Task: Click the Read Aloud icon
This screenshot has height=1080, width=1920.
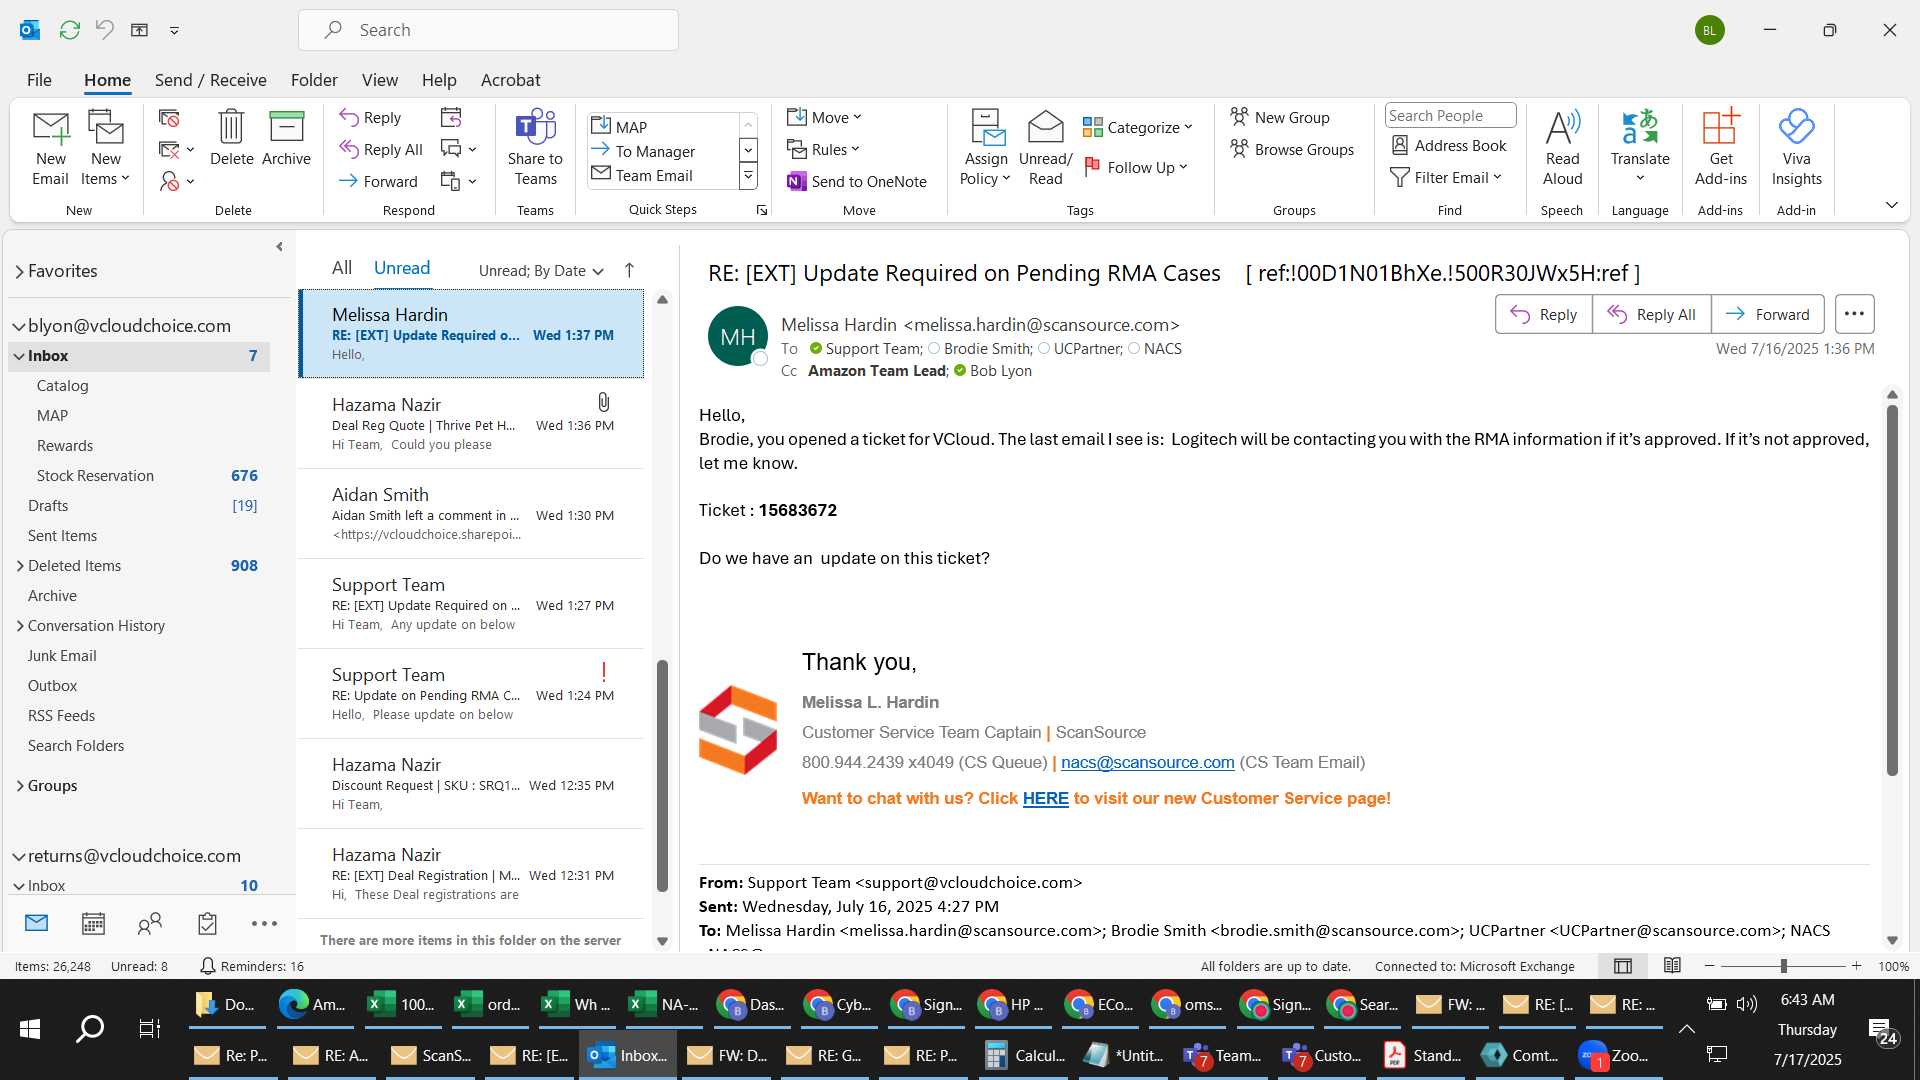Action: [x=1562, y=148]
